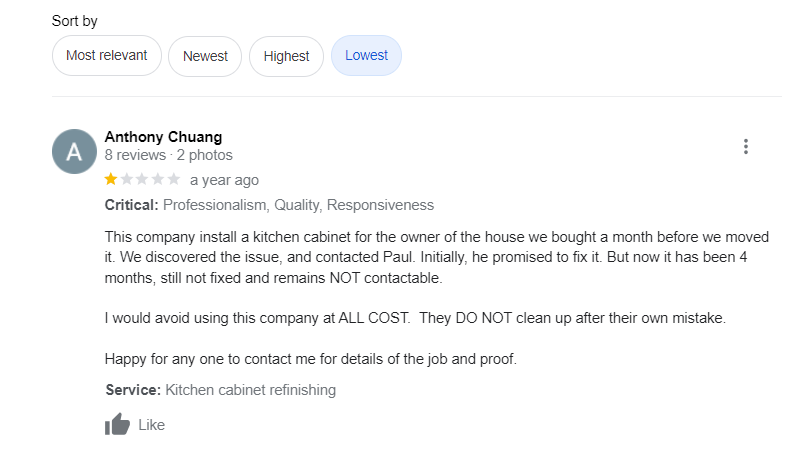
Task: Click the 'a year ago' timestamp
Action: click(x=224, y=180)
